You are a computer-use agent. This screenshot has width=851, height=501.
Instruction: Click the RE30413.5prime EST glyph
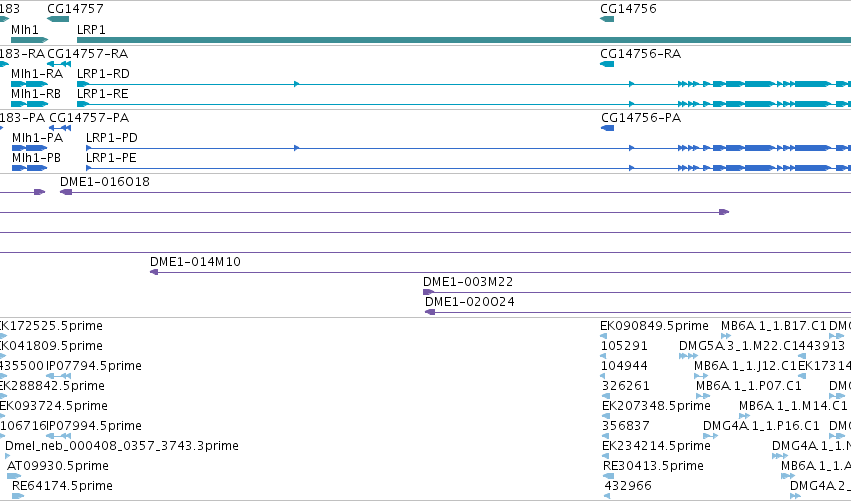608,476
